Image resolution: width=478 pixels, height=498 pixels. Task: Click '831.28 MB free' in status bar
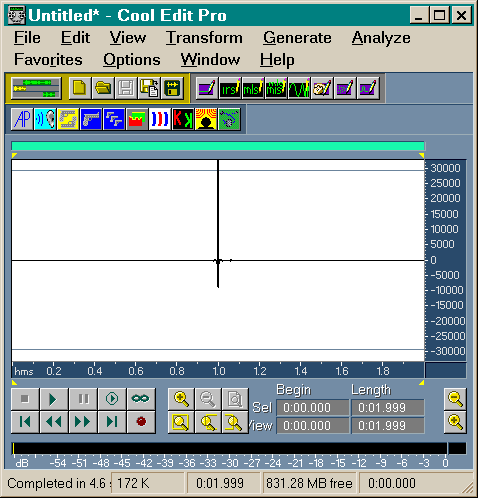click(309, 483)
